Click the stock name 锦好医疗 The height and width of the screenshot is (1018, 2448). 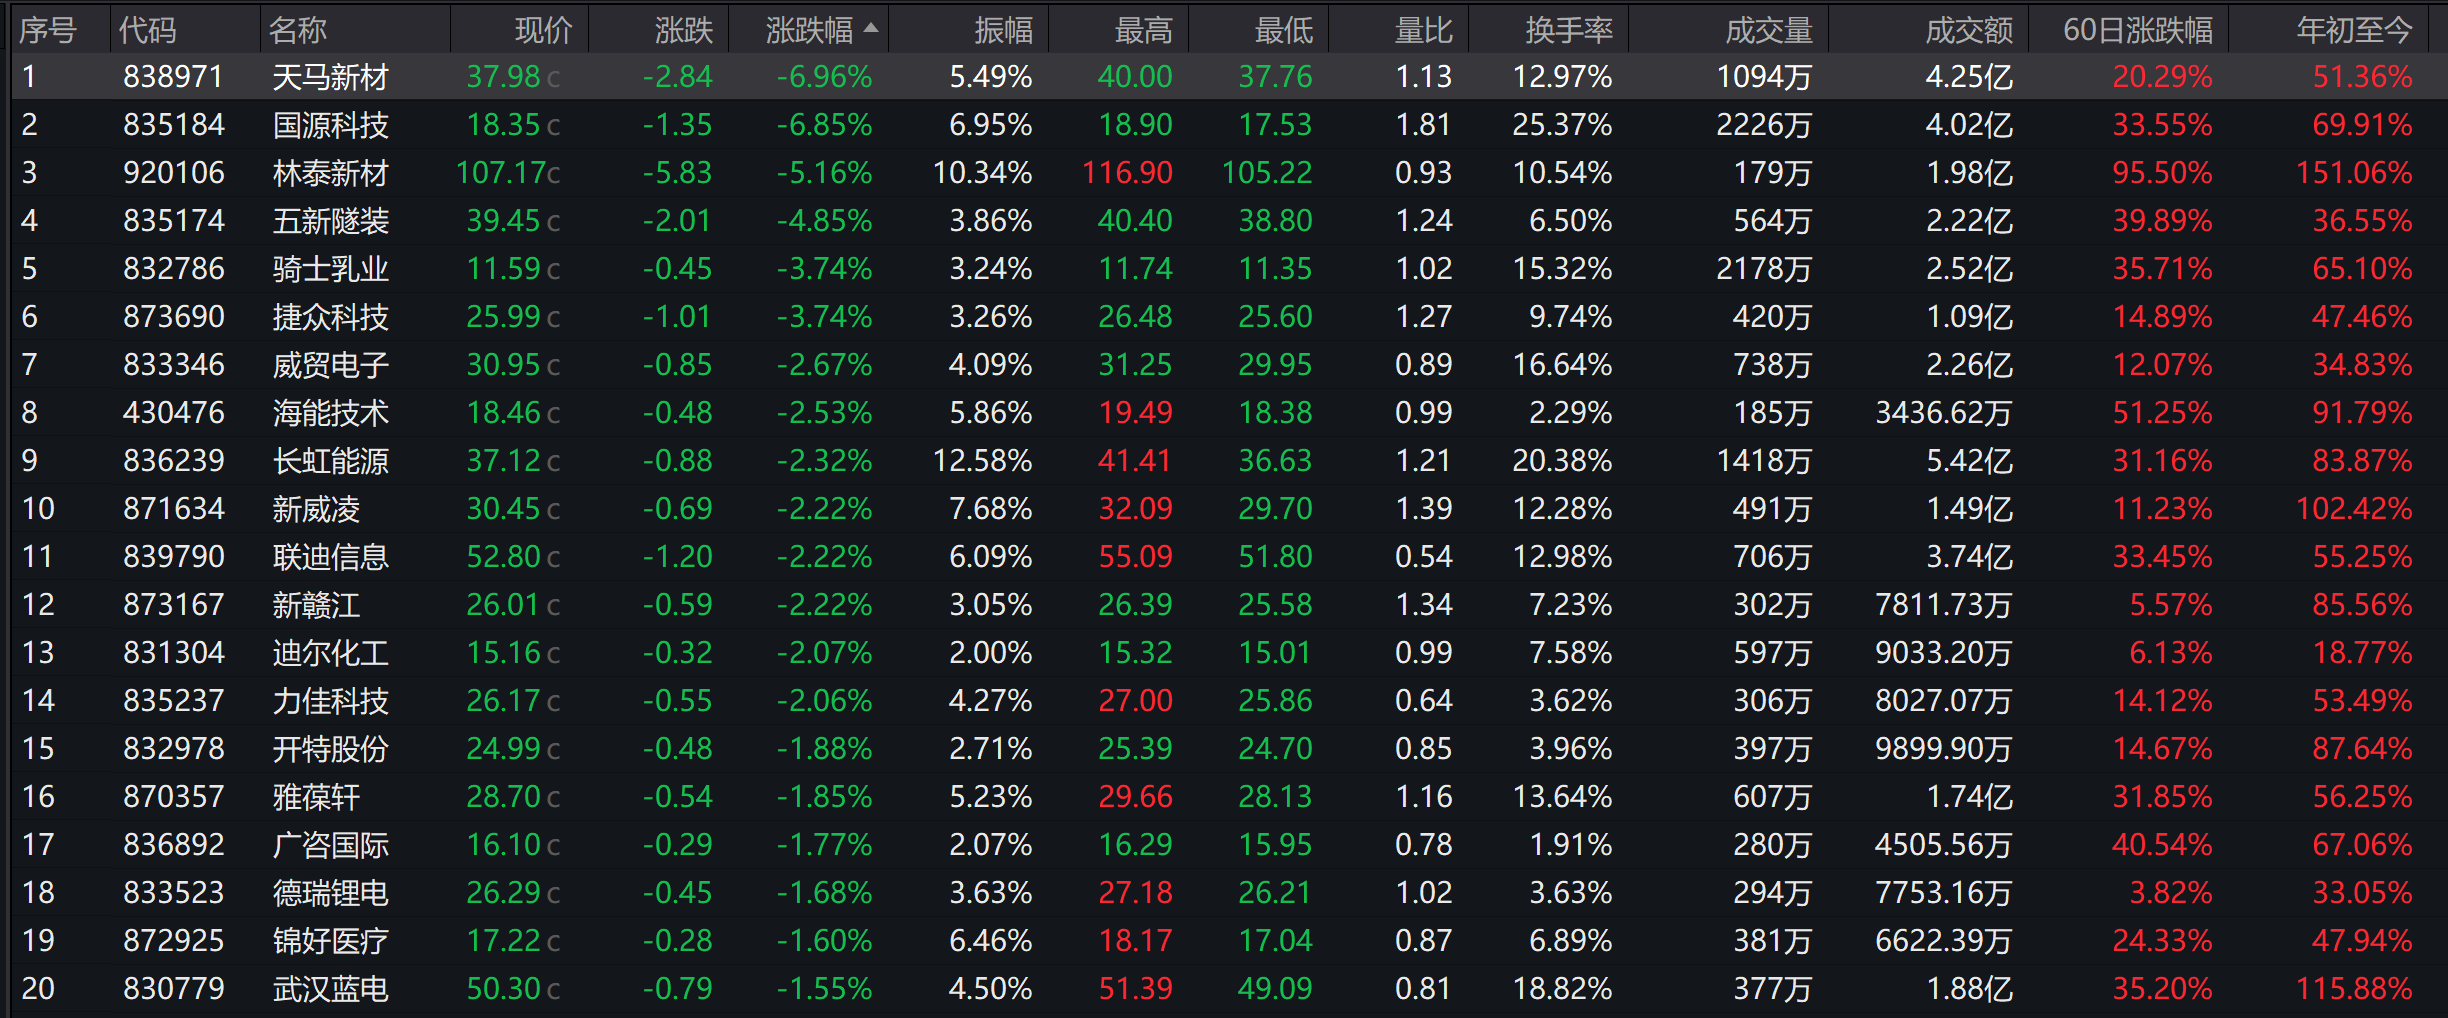tap(330, 941)
